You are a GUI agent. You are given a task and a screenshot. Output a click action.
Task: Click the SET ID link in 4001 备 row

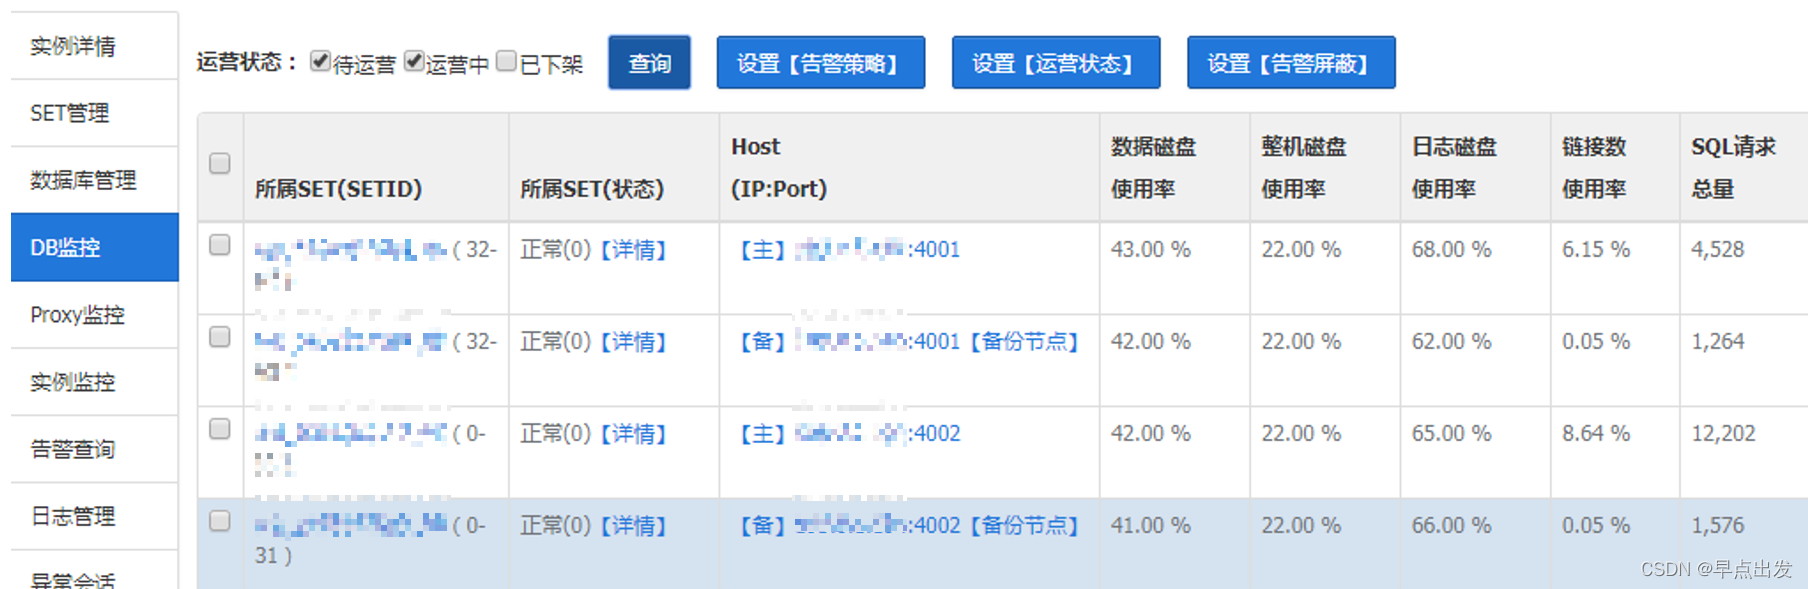click(x=350, y=342)
